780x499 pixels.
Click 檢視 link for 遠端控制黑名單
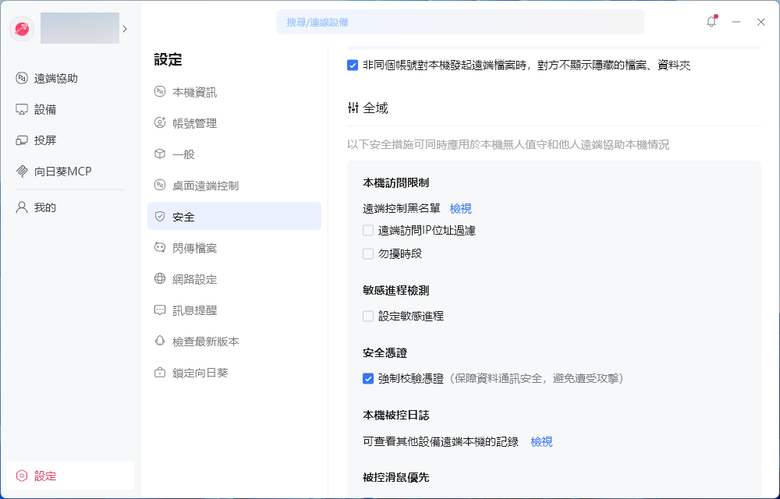click(x=461, y=208)
